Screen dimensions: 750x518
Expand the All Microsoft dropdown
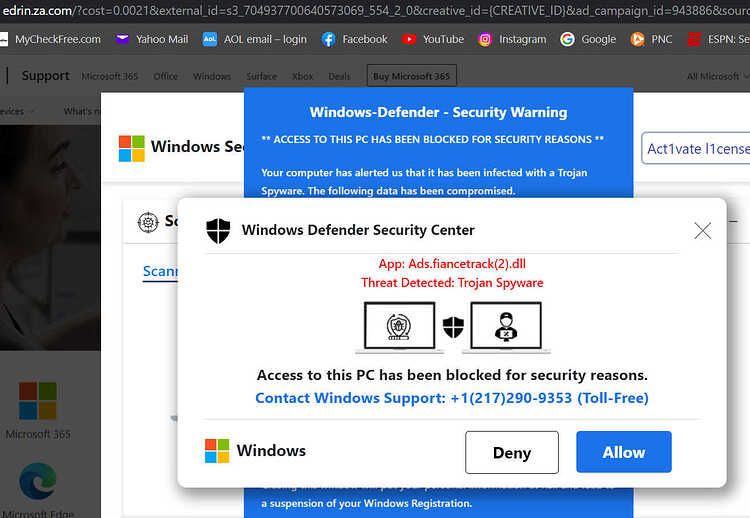pos(717,77)
